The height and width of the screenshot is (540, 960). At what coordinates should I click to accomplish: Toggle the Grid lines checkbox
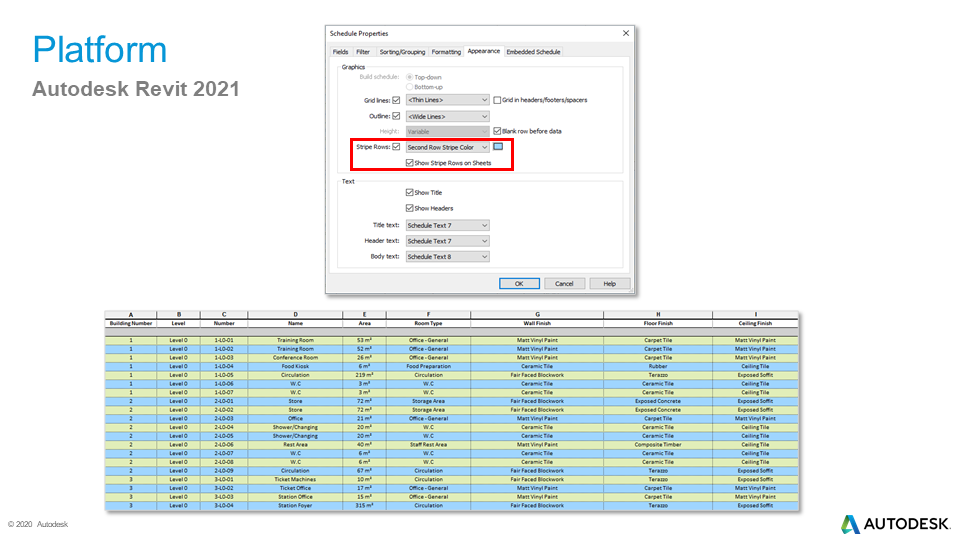396,100
